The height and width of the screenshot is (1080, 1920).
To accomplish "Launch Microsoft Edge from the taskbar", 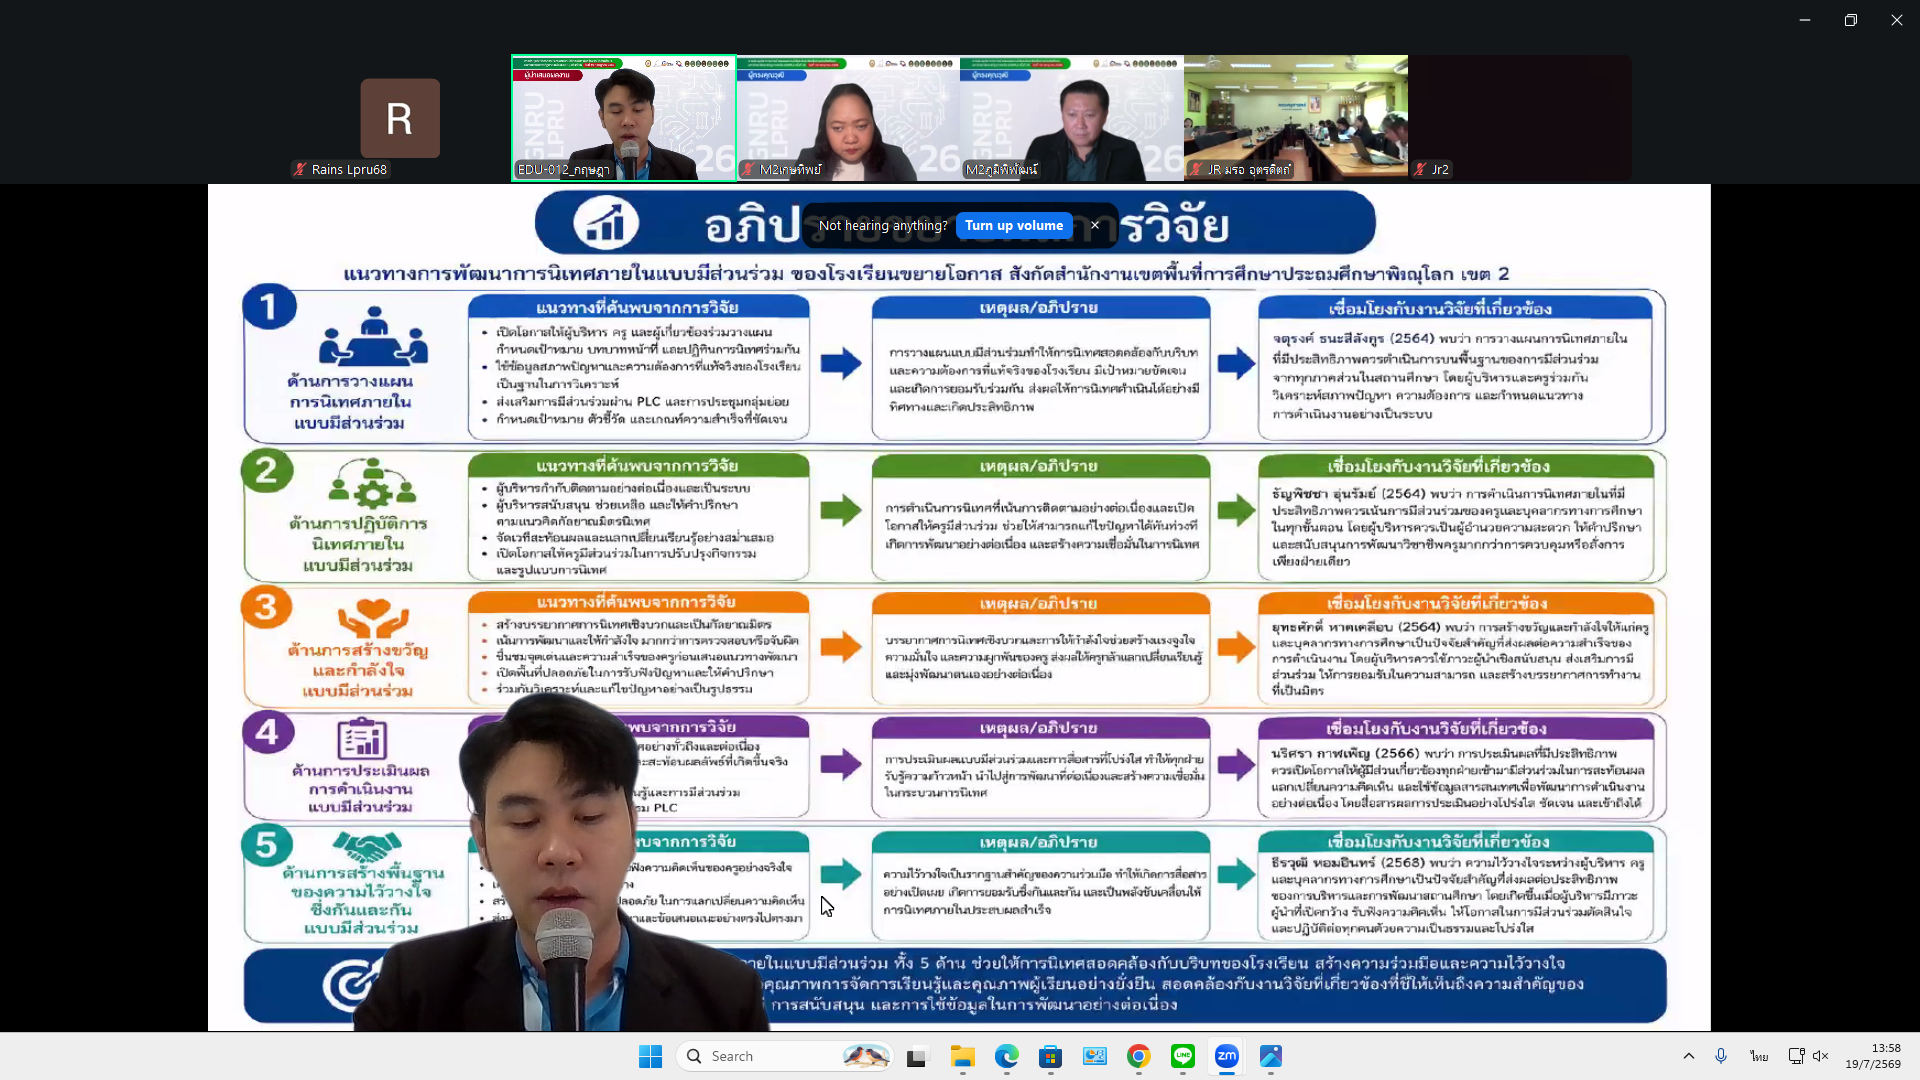I will (x=1006, y=1056).
